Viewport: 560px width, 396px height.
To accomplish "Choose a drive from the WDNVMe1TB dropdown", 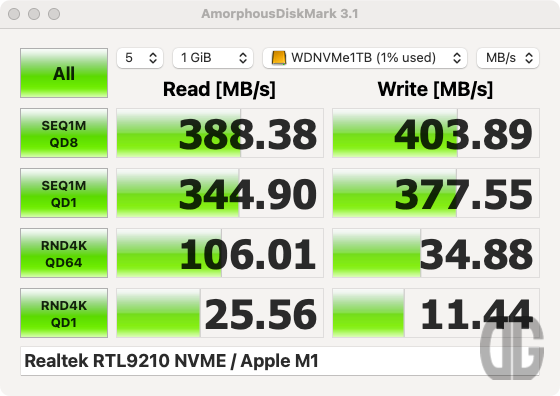I will 365,58.
